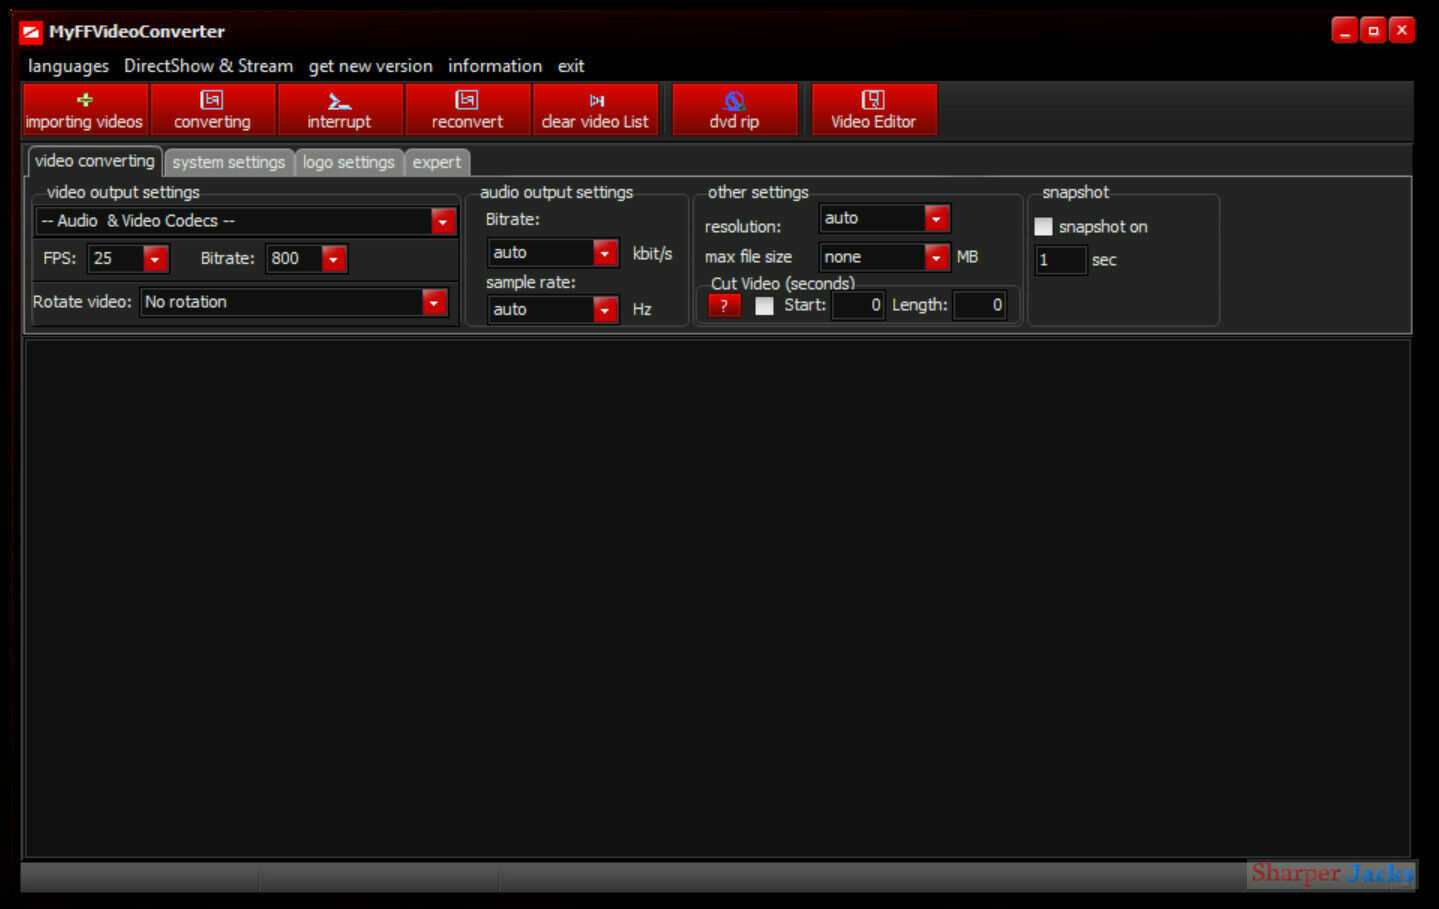
Task: Click the Cut Video Length input field
Action: pyautogui.click(x=979, y=306)
